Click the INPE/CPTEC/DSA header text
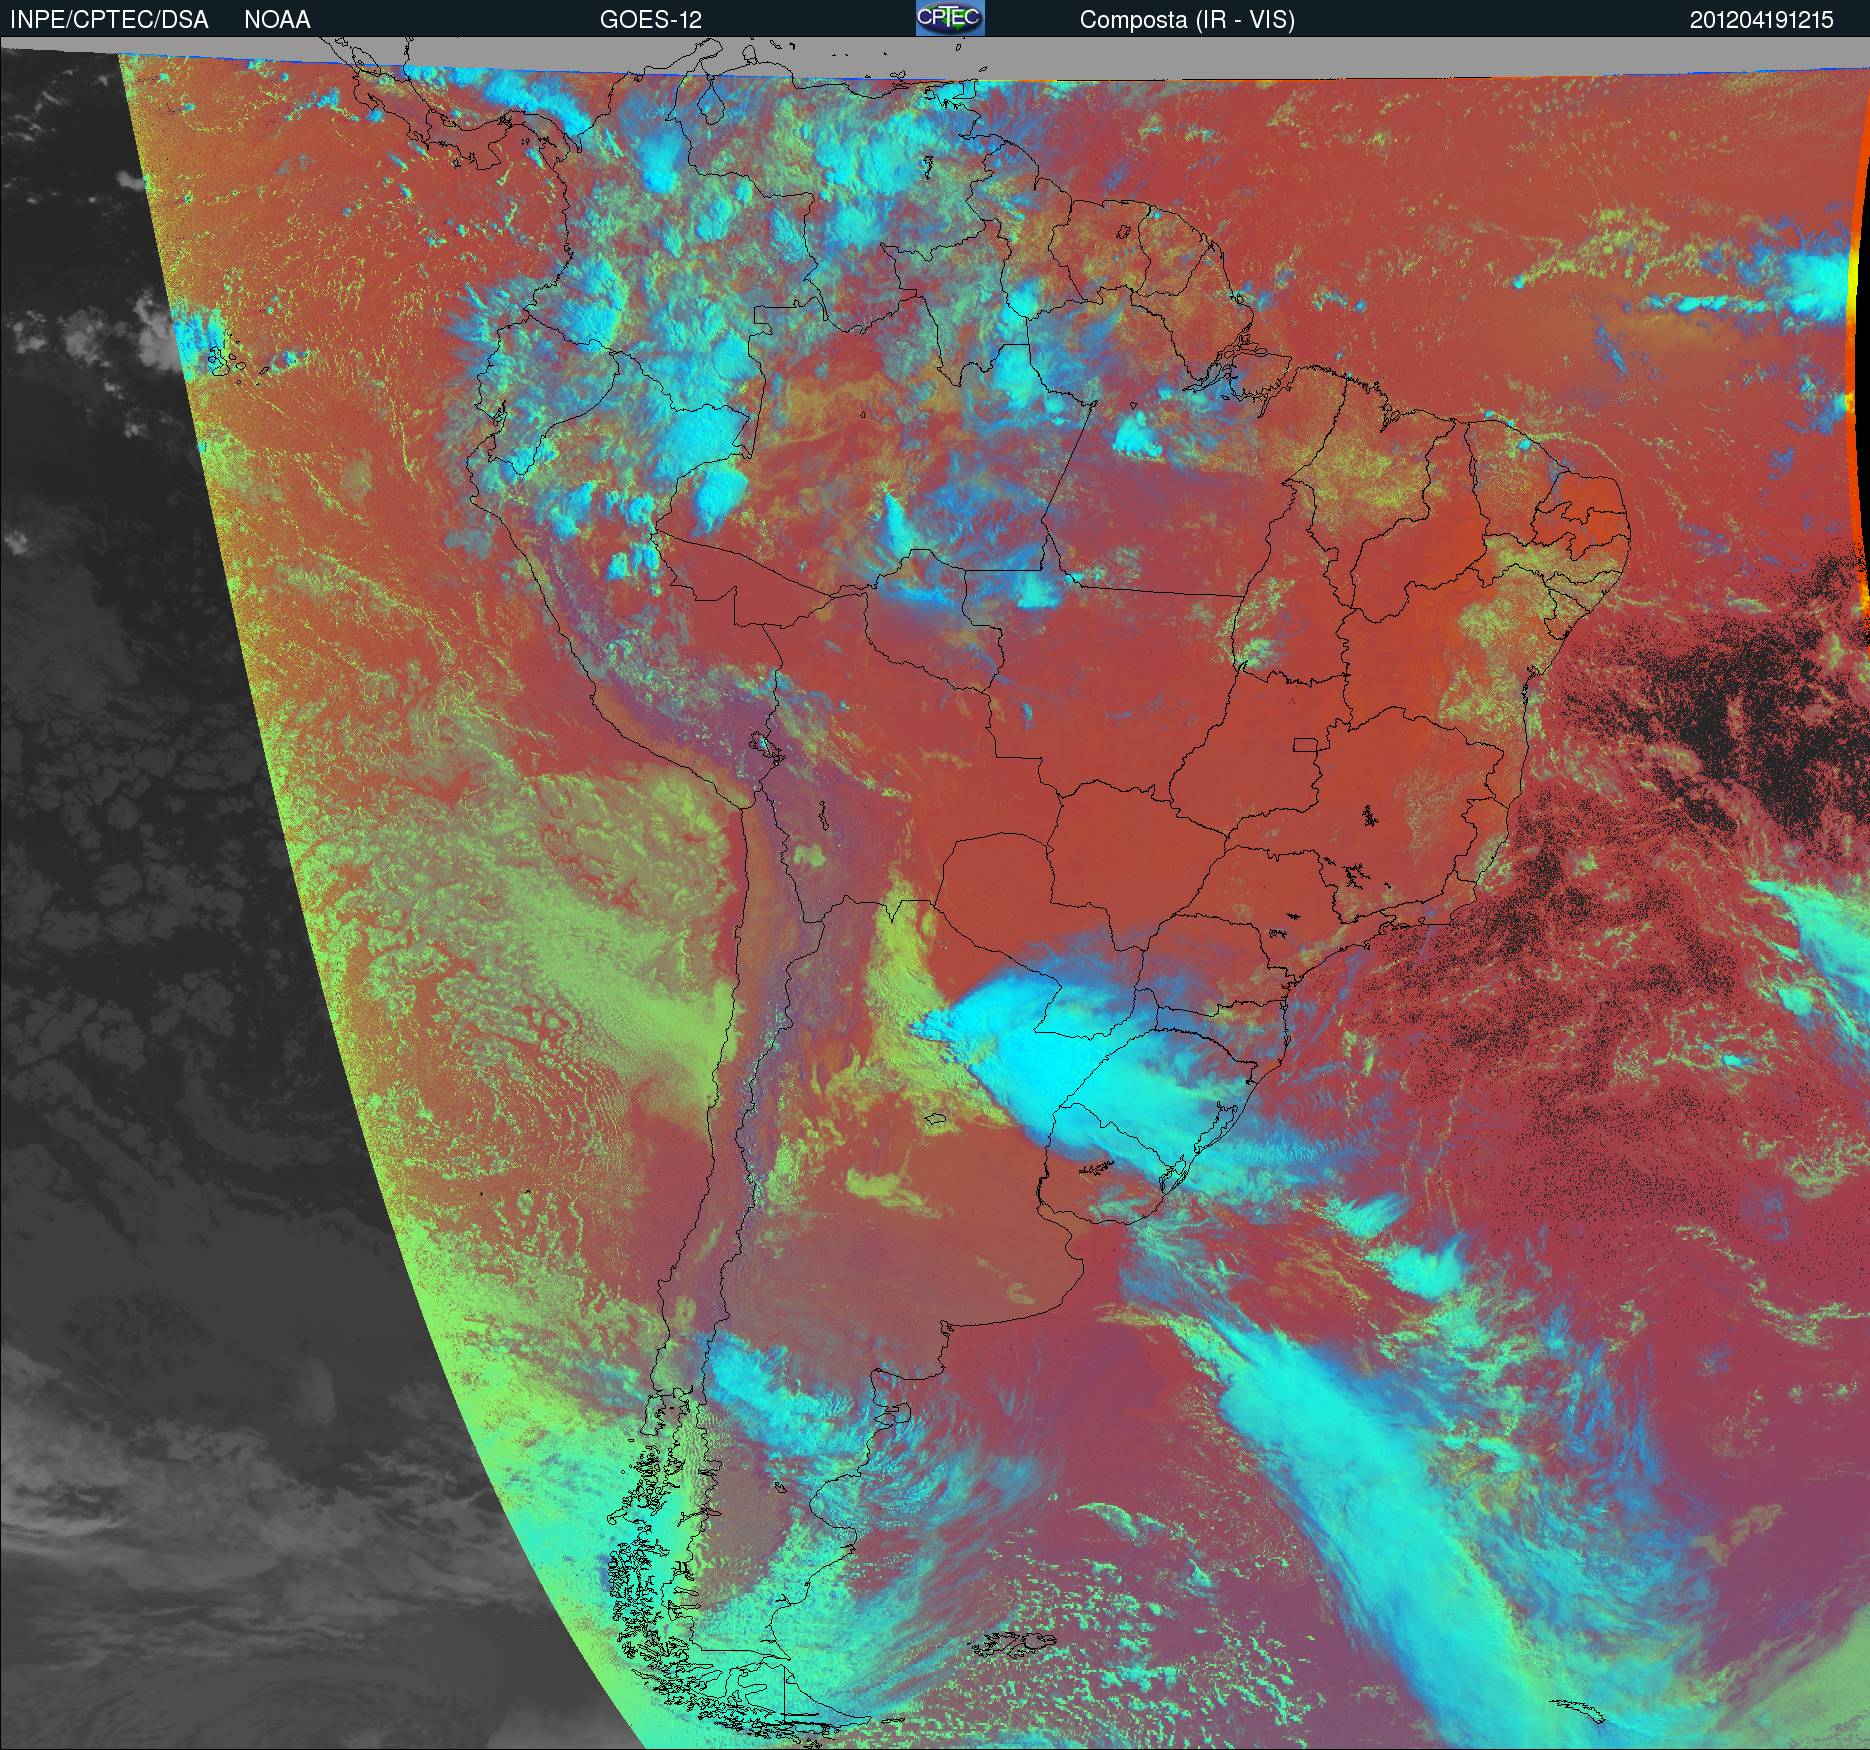Screen dimensions: 1870x1750 pyautogui.click(x=109, y=20)
